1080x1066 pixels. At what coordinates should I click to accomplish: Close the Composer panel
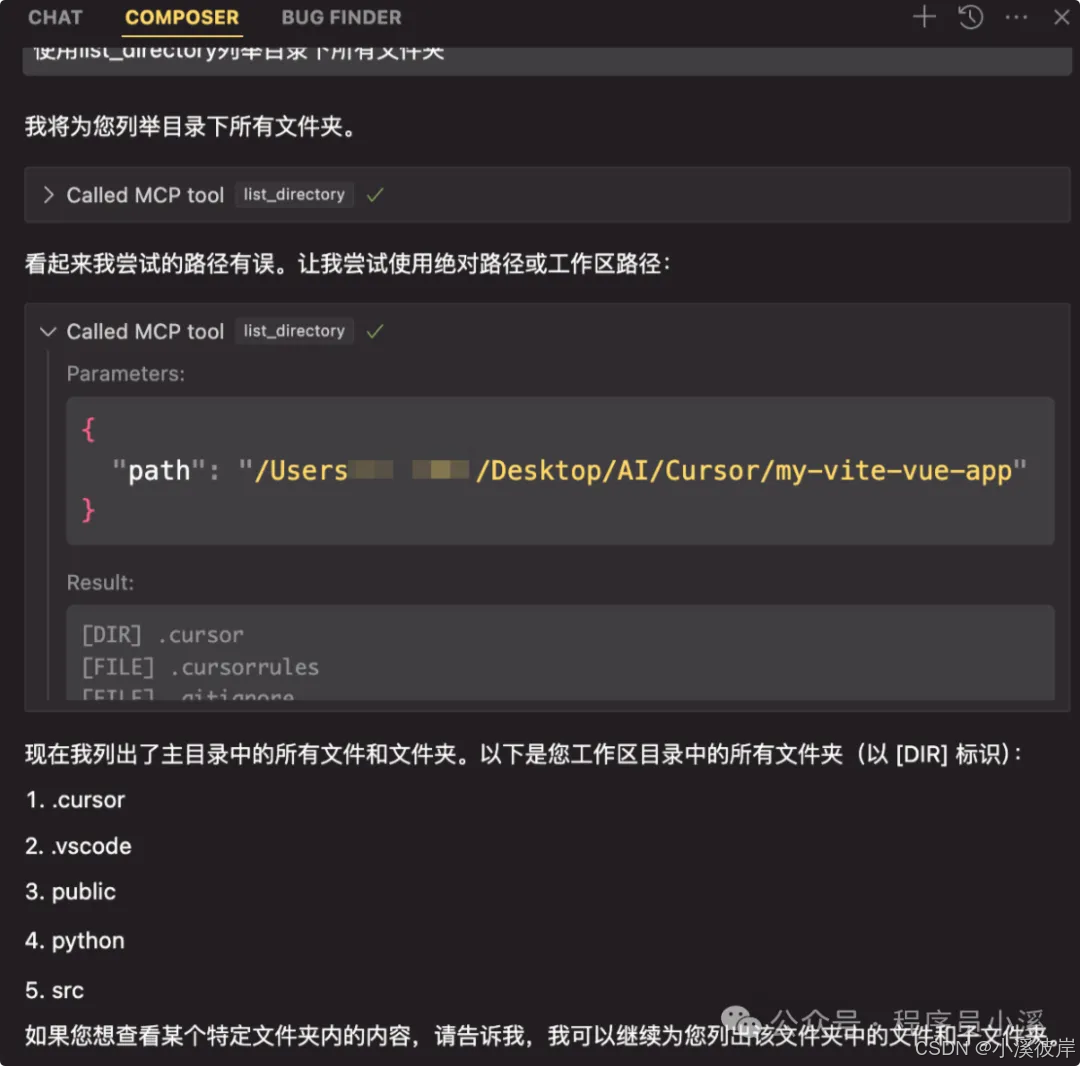click(1061, 17)
